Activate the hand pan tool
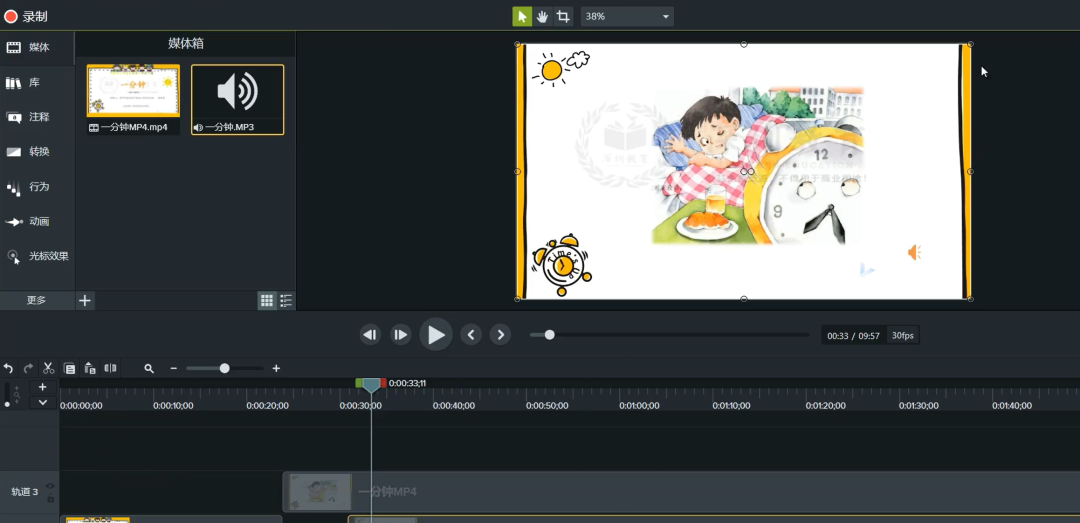Screen dimensions: 1080x523 pyautogui.click(x=542, y=17)
